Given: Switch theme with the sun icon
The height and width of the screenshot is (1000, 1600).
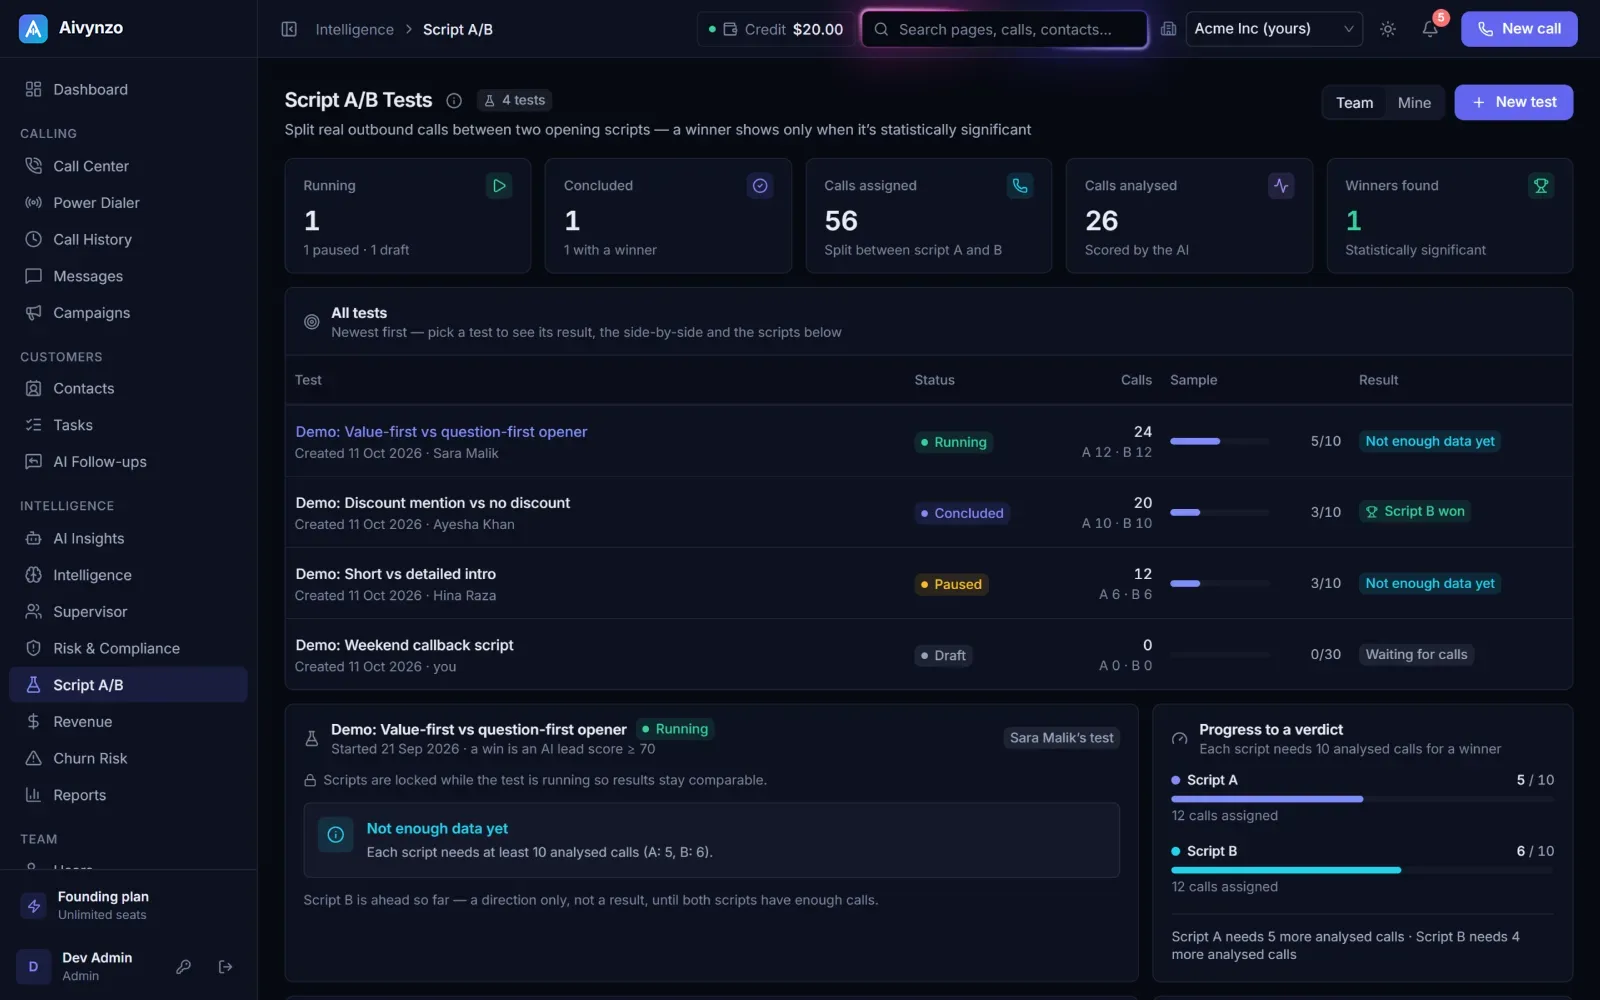Looking at the screenshot, I should (x=1388, y=29).
